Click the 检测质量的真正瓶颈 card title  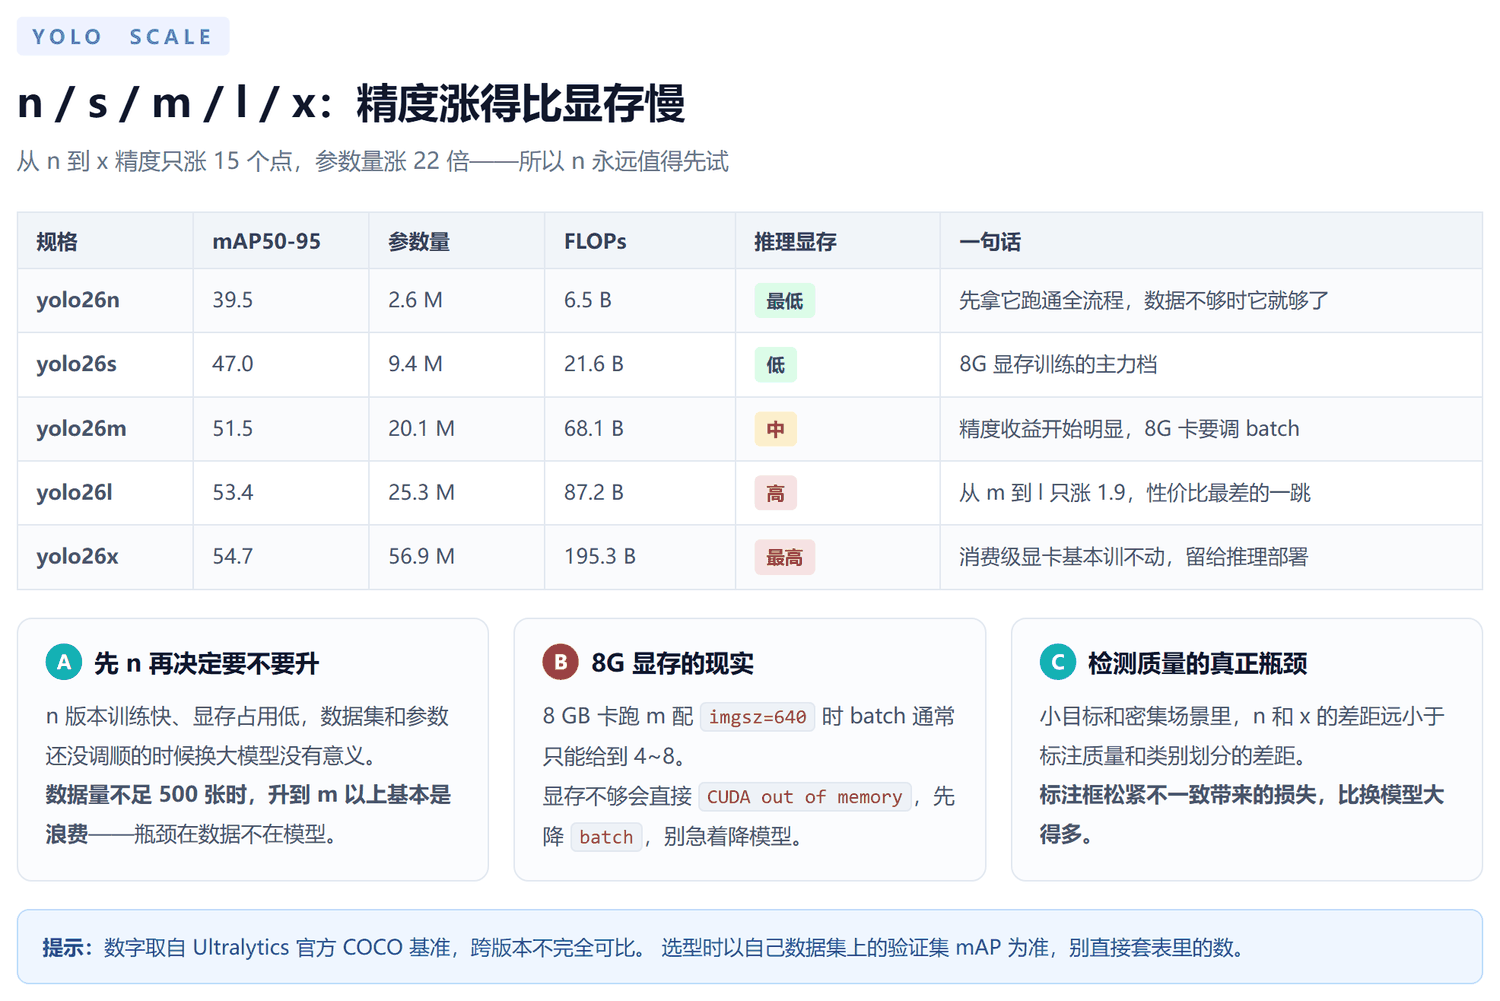tap(1197, 663)
